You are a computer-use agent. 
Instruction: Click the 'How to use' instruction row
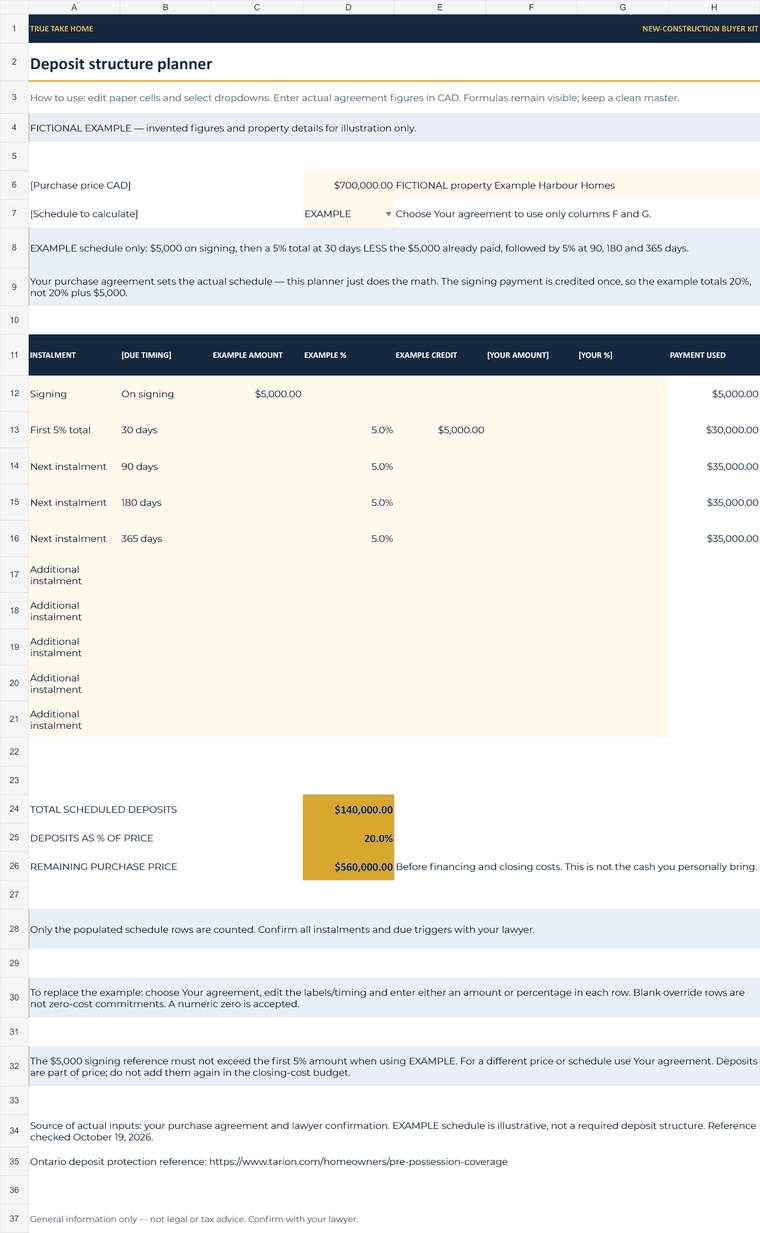394,98
